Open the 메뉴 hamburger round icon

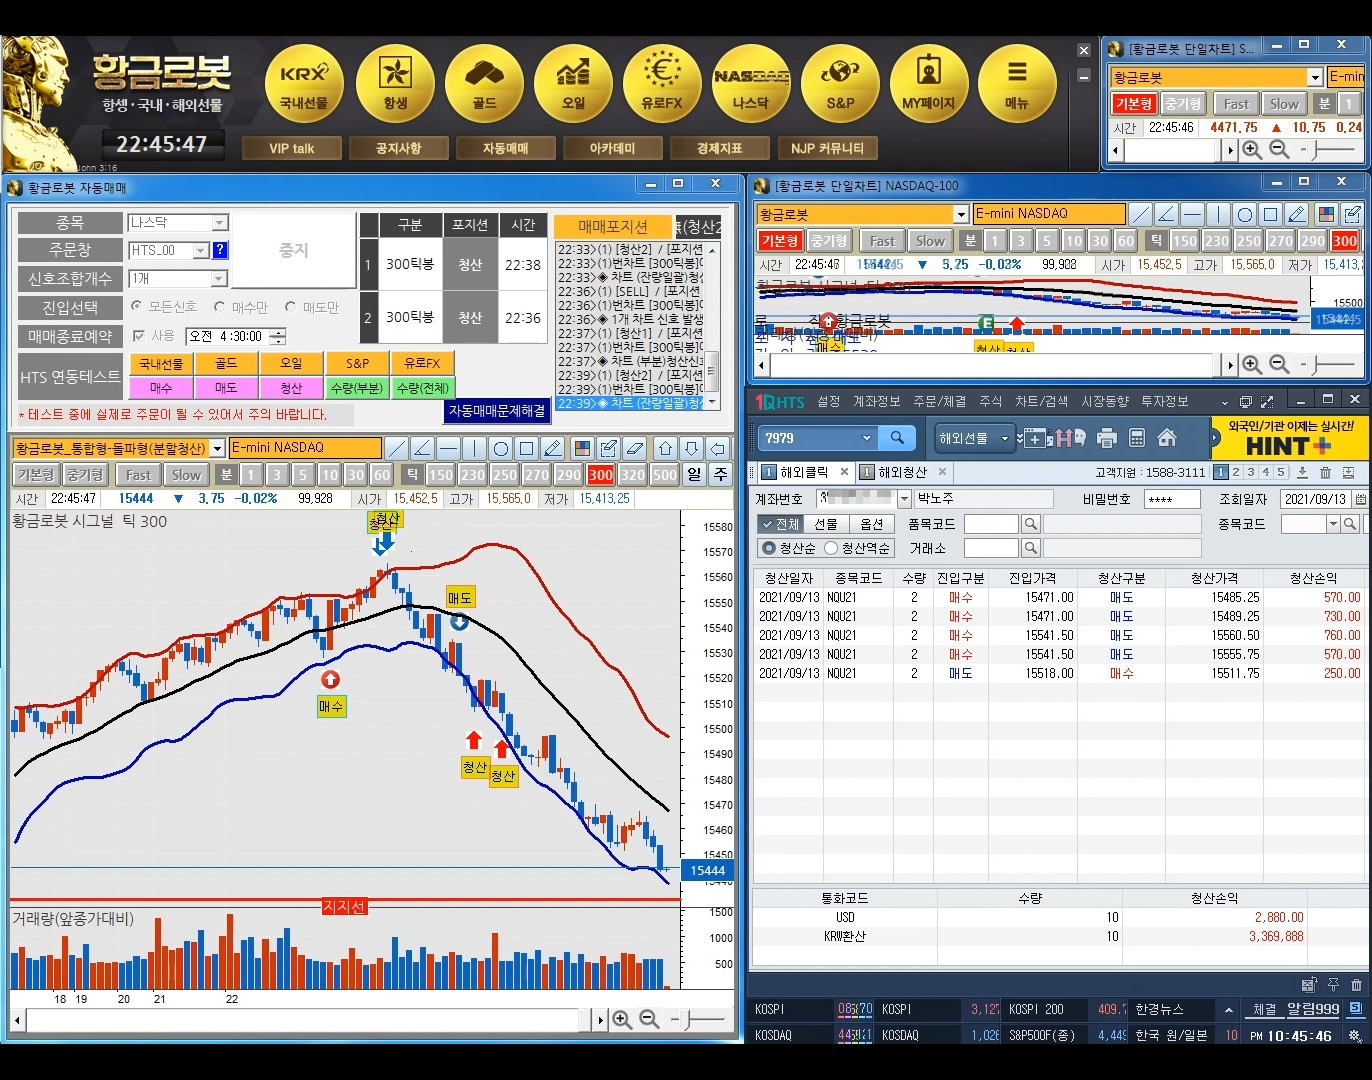(1017, 84)
